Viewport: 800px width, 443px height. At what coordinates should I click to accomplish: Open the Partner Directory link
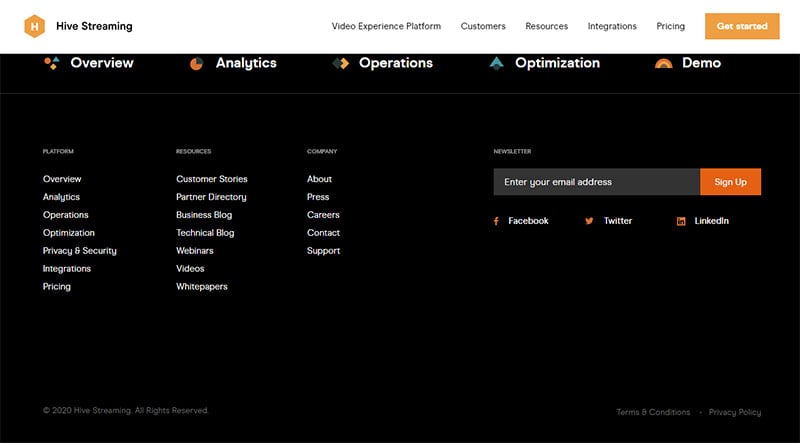(211, 197)
